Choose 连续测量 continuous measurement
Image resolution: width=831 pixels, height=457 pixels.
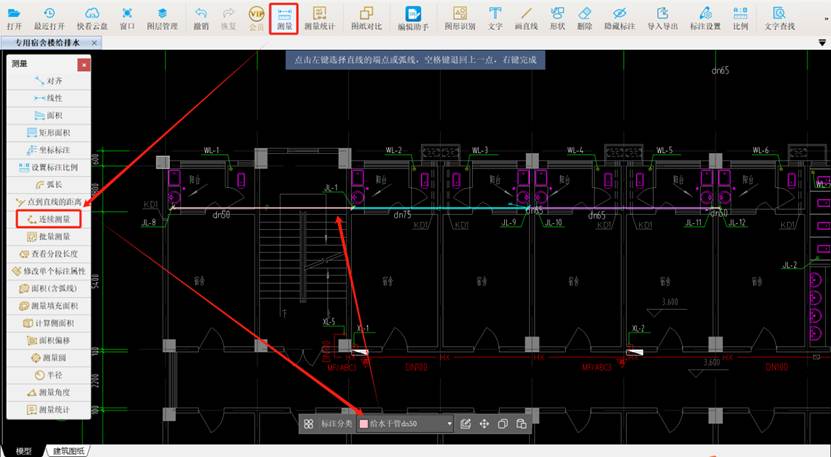pyautogui.click(x=49, y=219)
